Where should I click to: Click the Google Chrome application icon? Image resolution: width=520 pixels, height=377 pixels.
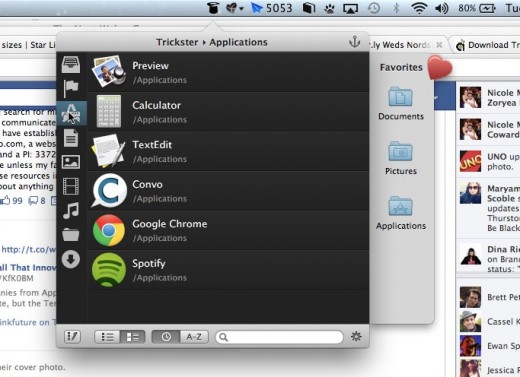pyautogui.click(x=109, y=230)
